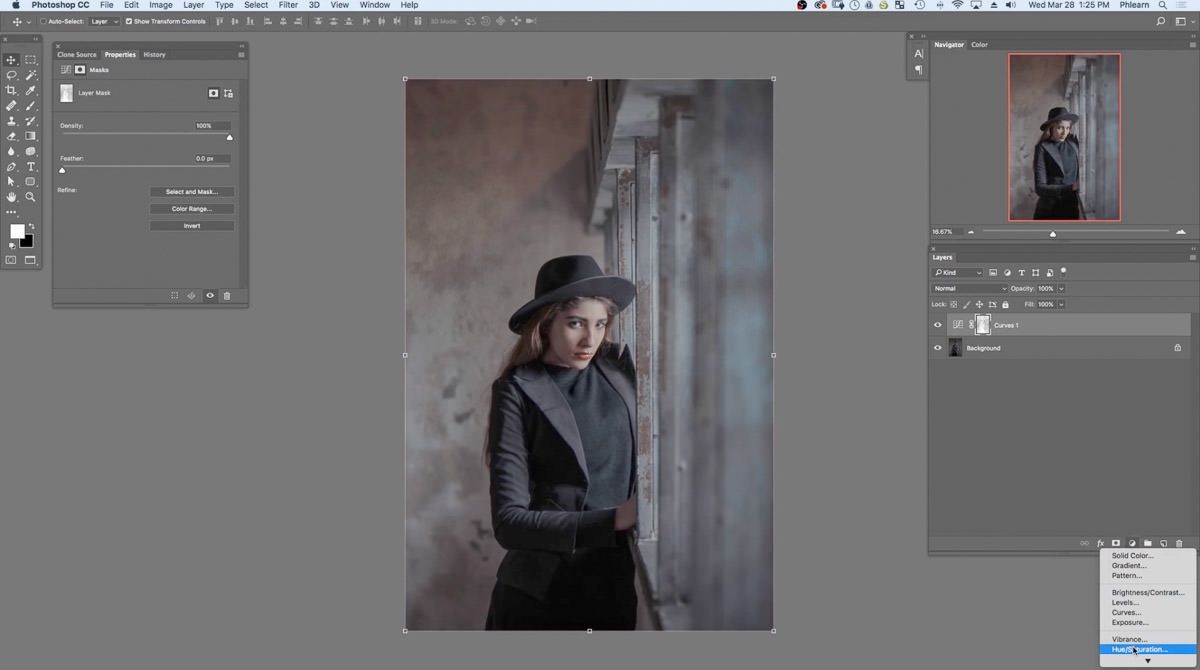Click the Navigator zoom slider handle
Screen dimensions: 1200x670
pos(1052,234)
